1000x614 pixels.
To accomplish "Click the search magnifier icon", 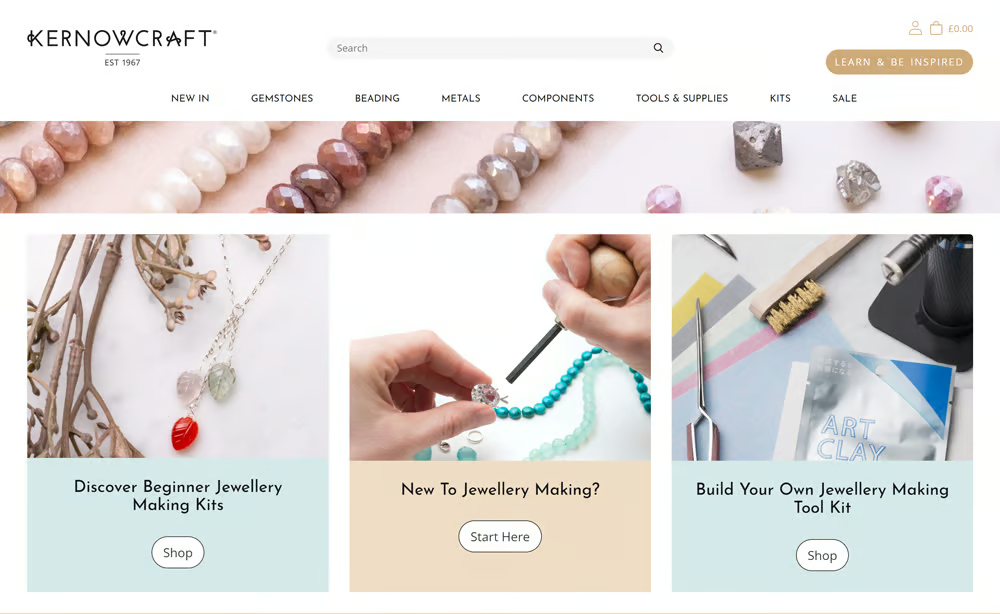I will 658,48.
